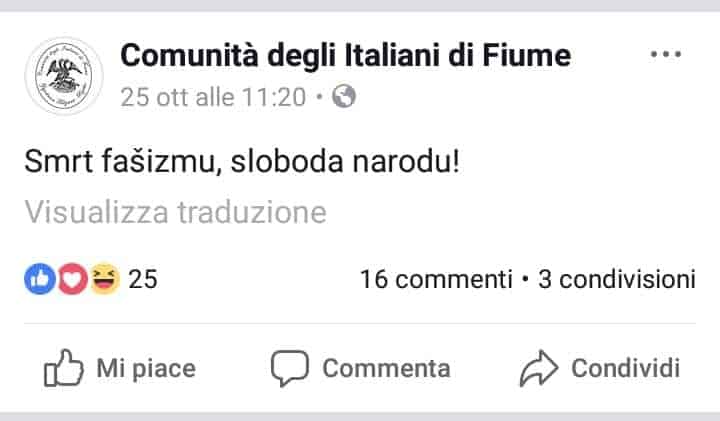Click the thumbs-up outline icon

[63, 368]
